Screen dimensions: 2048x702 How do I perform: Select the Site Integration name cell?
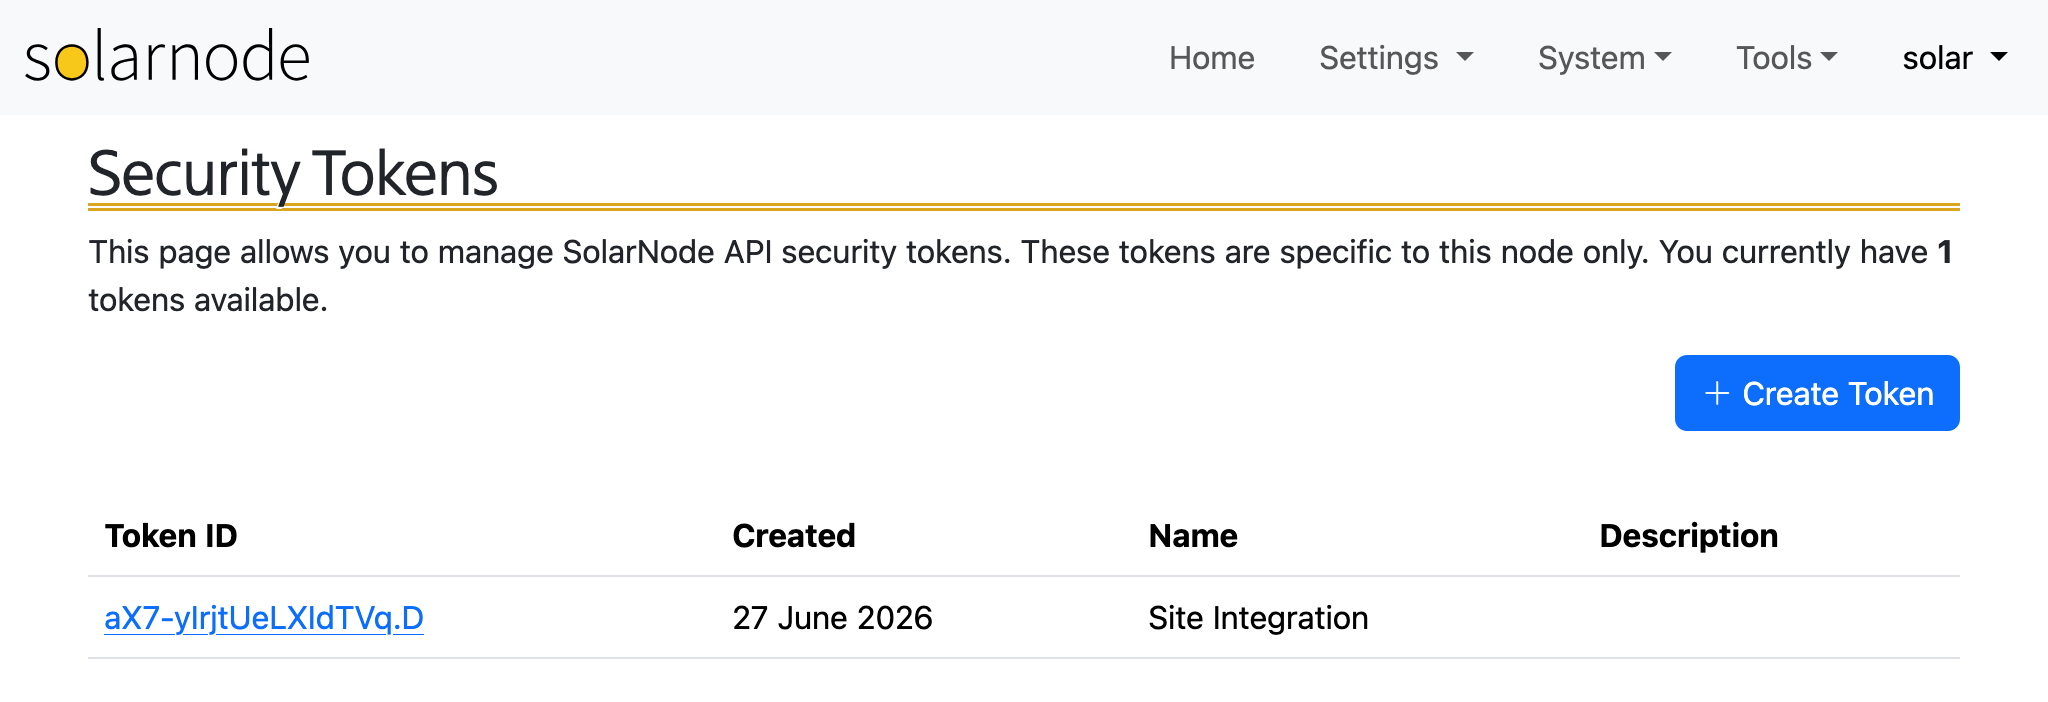click(x=1258, y=618)
